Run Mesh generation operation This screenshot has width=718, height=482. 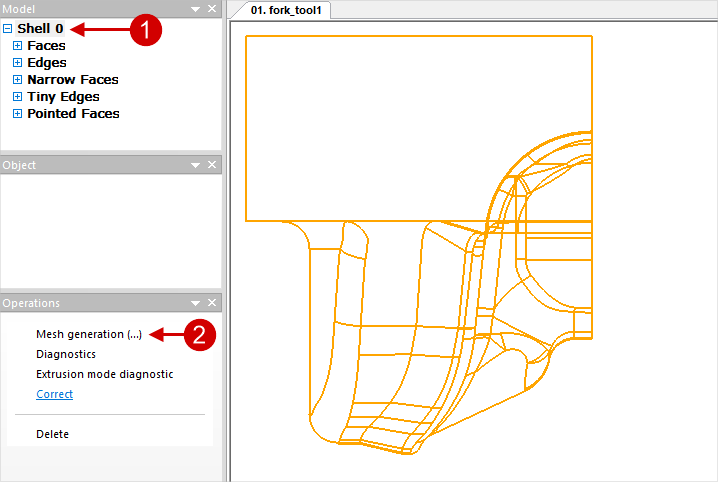point(89,334)
